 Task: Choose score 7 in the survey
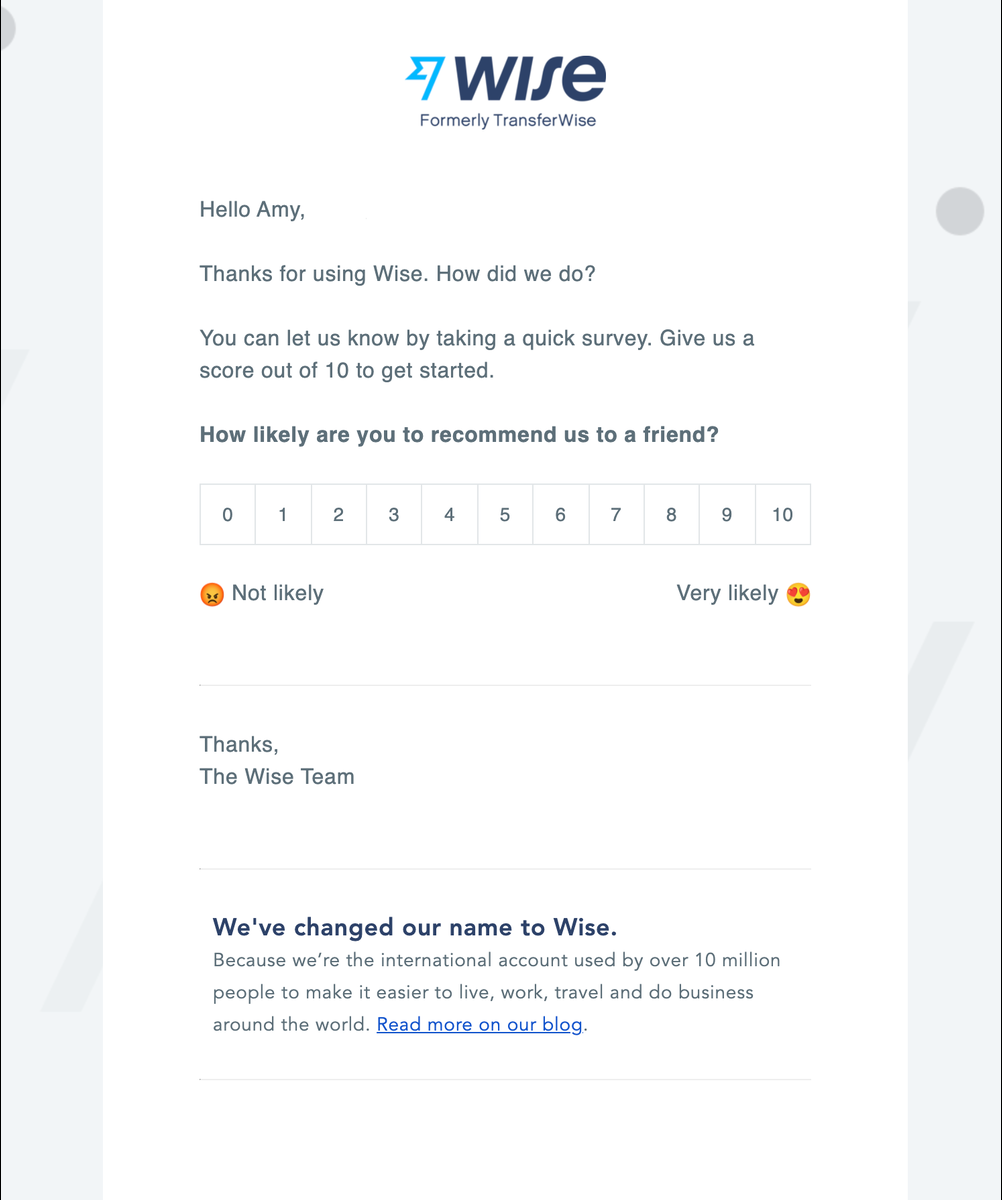616,515
